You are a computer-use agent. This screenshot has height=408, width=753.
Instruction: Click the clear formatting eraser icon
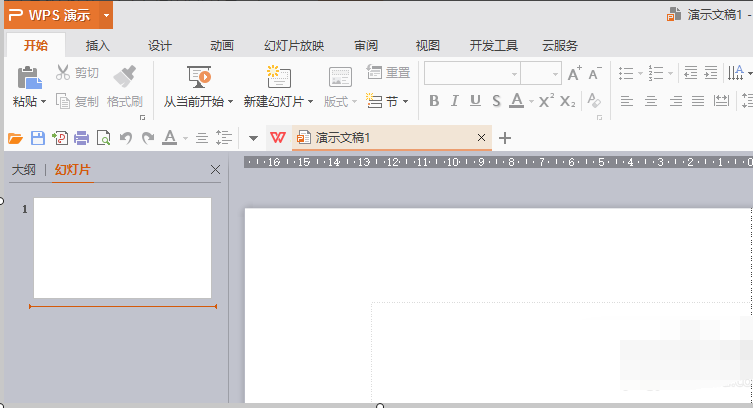594,101
